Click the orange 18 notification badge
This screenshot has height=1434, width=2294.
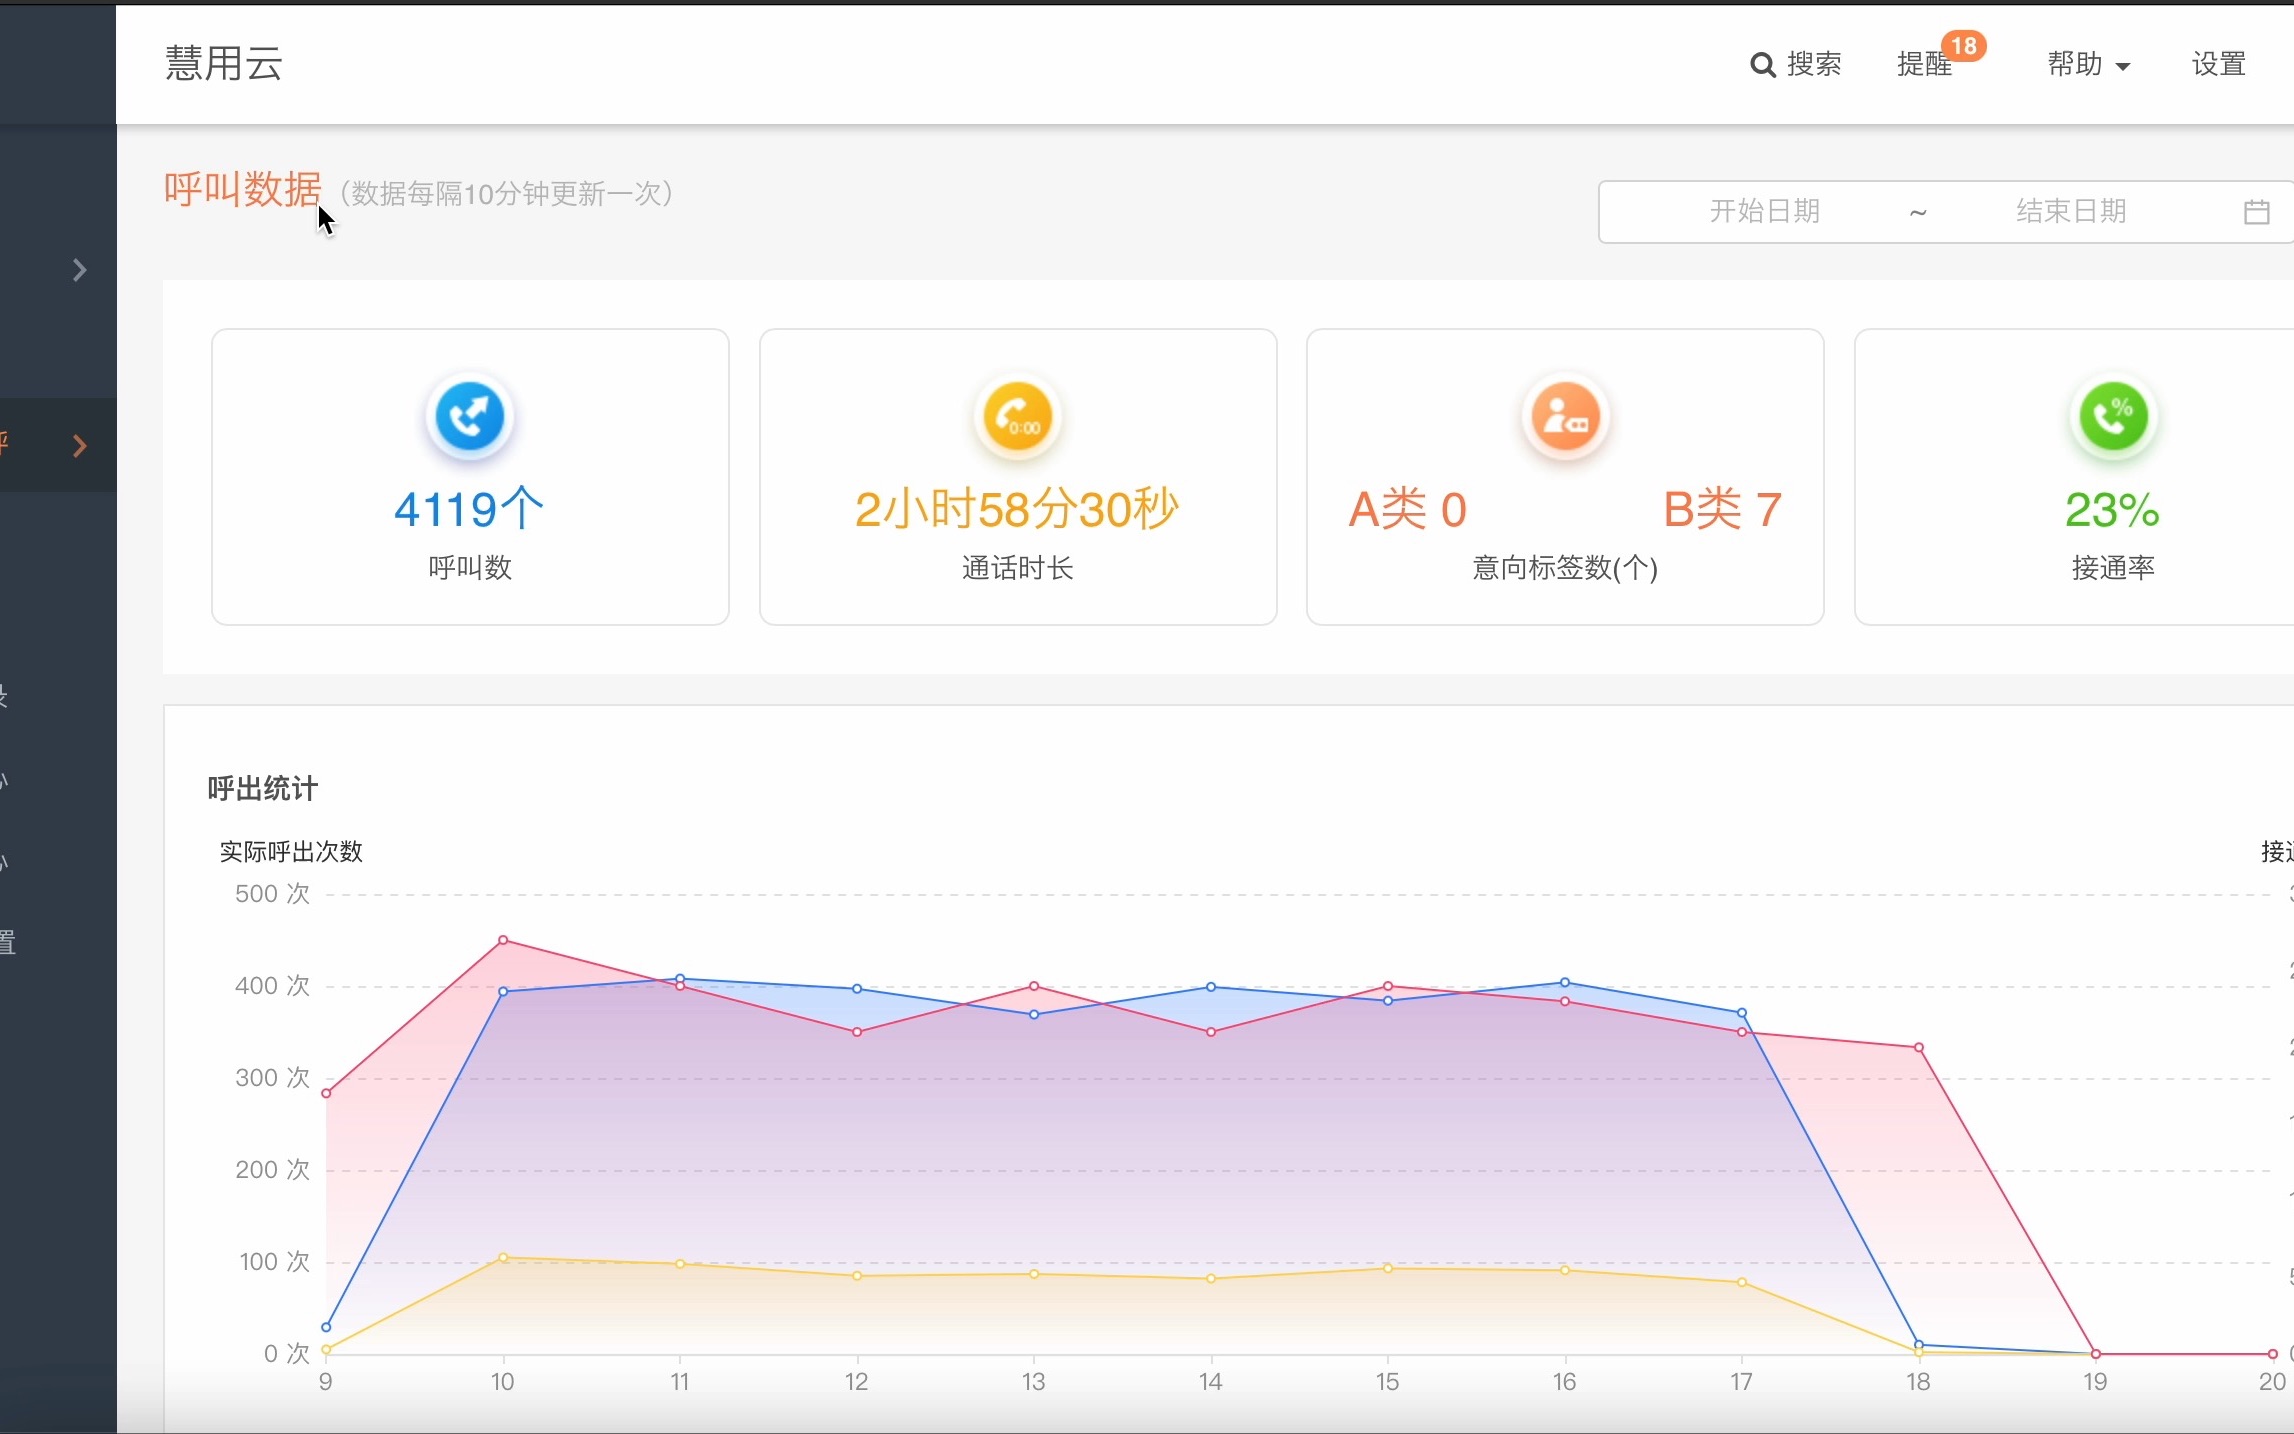point(1964,46)
